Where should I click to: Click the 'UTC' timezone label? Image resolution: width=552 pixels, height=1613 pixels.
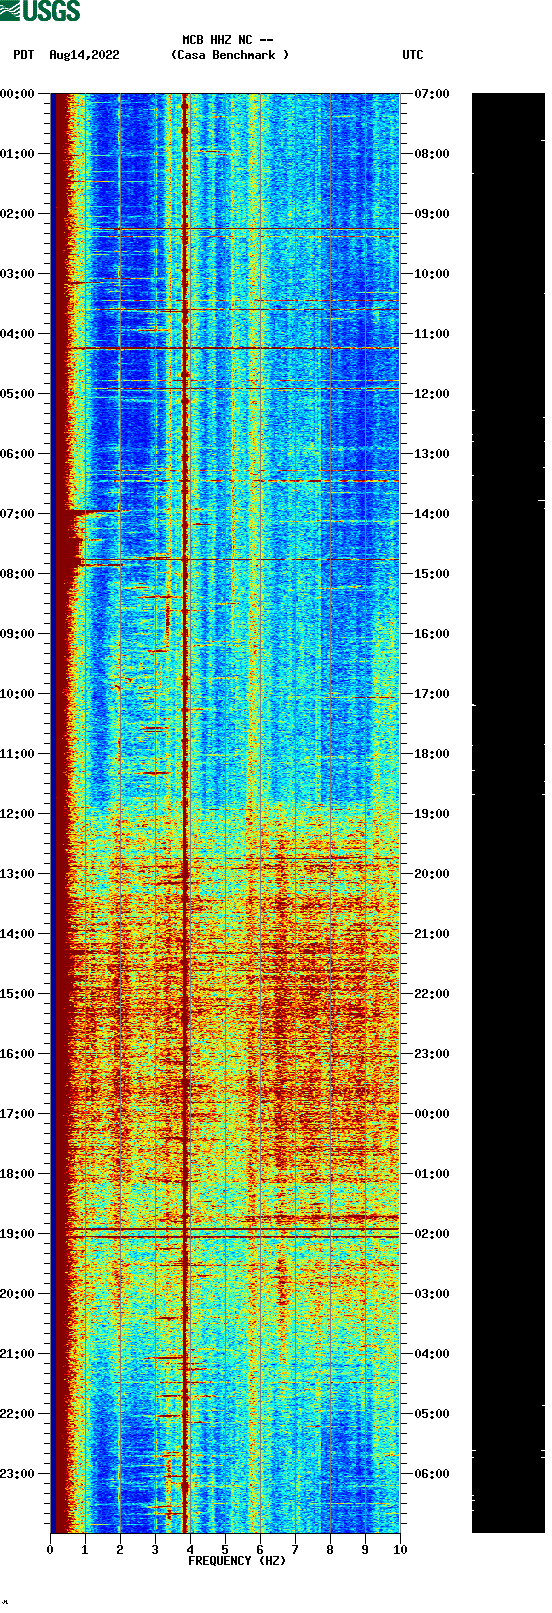[413, 55]
